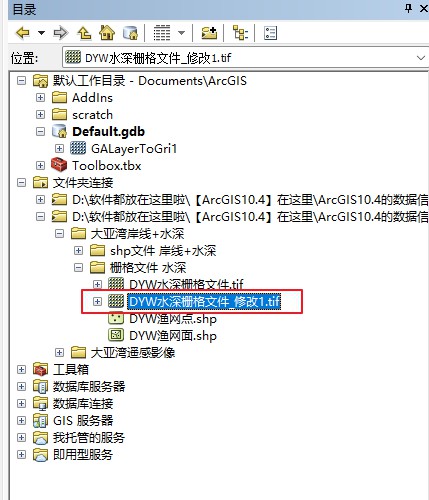Go to the home folder icon
429x500 pixels.
(x=107, y=33)
